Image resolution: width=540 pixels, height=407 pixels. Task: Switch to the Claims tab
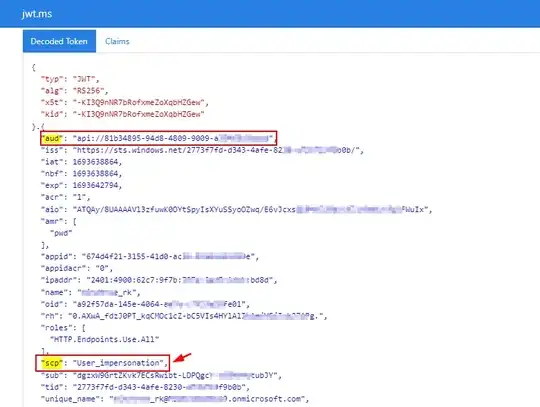117,41
